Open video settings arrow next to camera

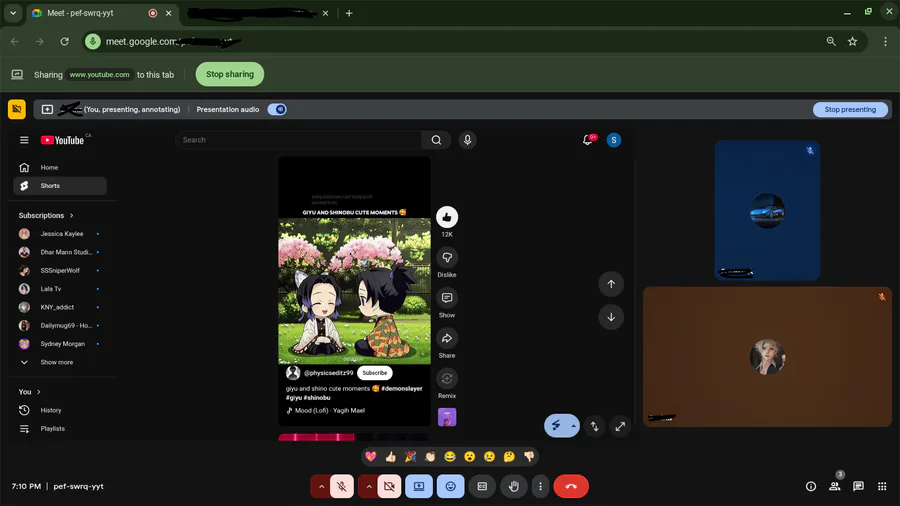click(x=368, y=486)
